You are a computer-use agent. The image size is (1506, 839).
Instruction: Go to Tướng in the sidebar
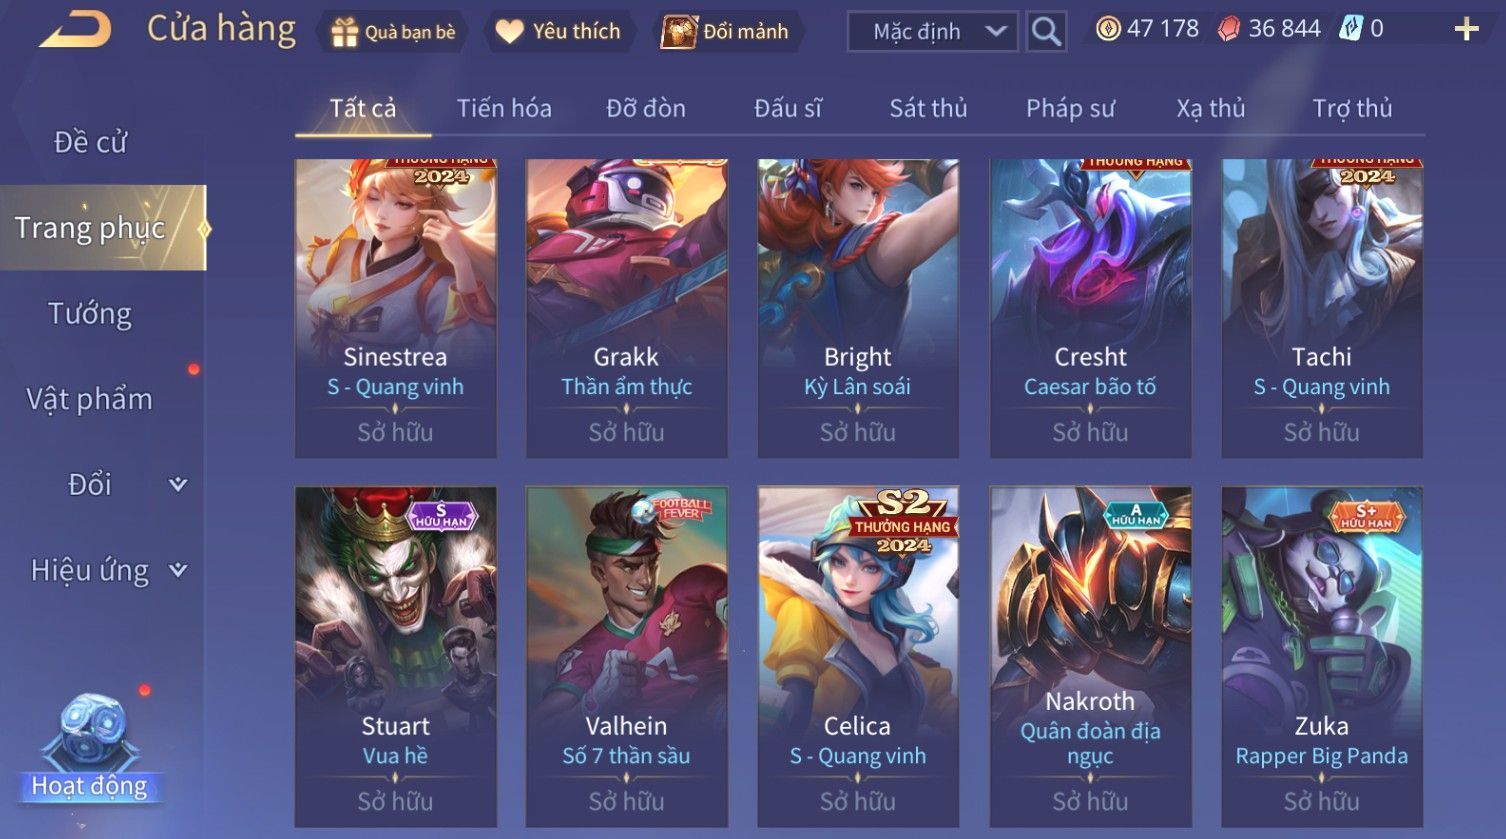90,314
